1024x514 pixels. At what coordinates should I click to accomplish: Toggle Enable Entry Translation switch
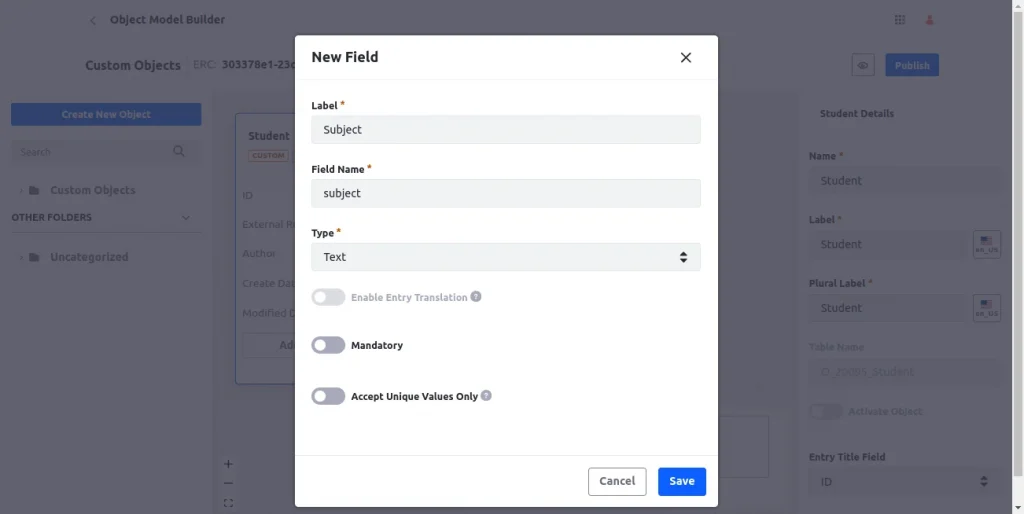pyautogui.click(x=328, y=297)
